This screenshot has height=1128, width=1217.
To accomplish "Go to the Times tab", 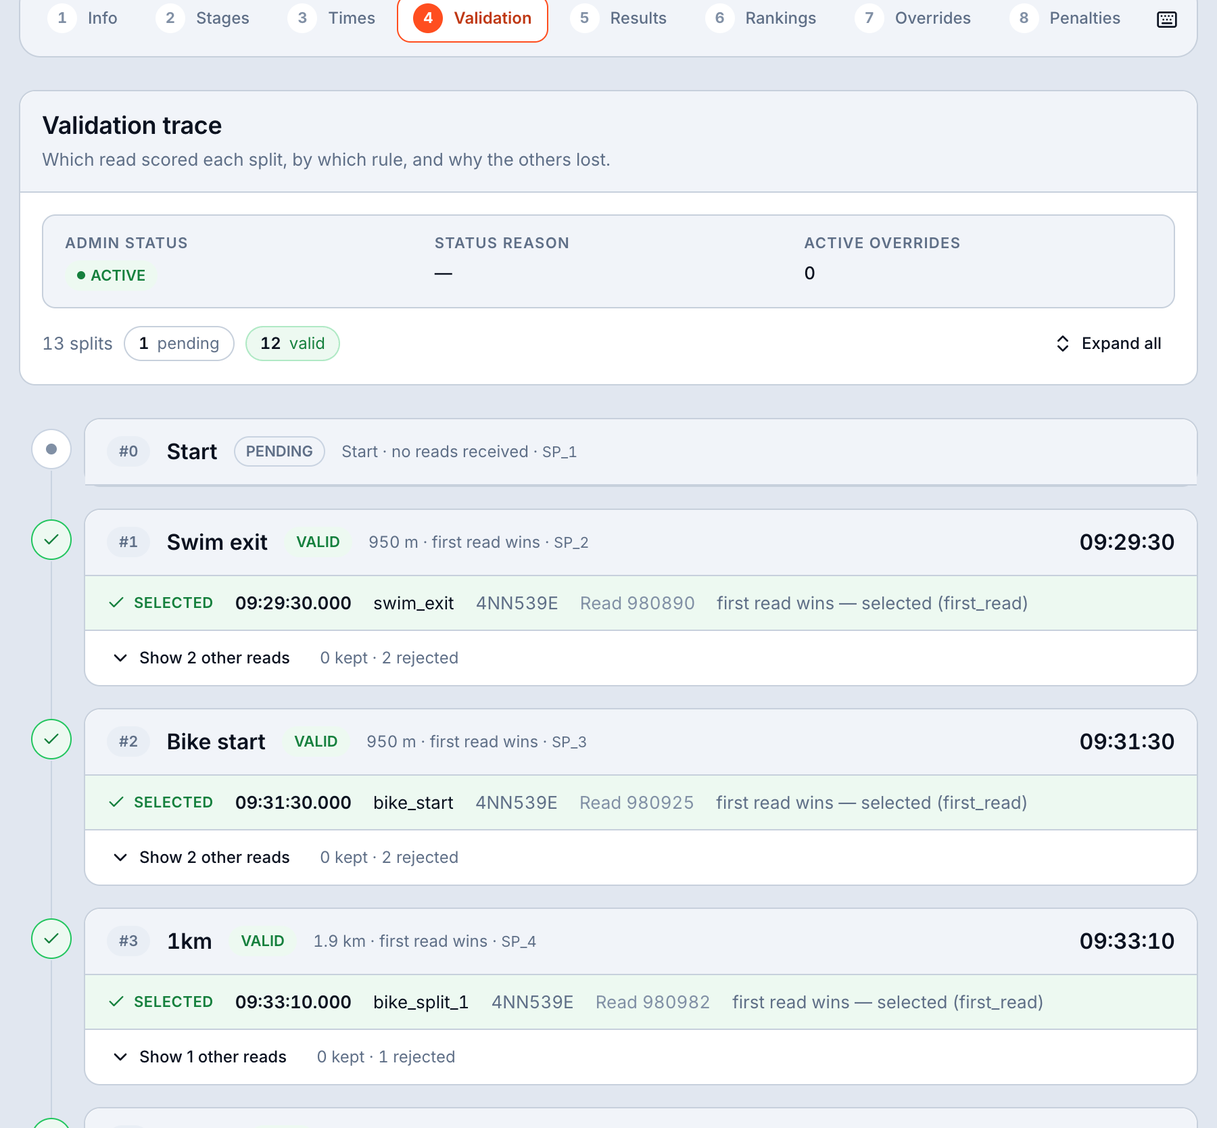I will point(333,18).
